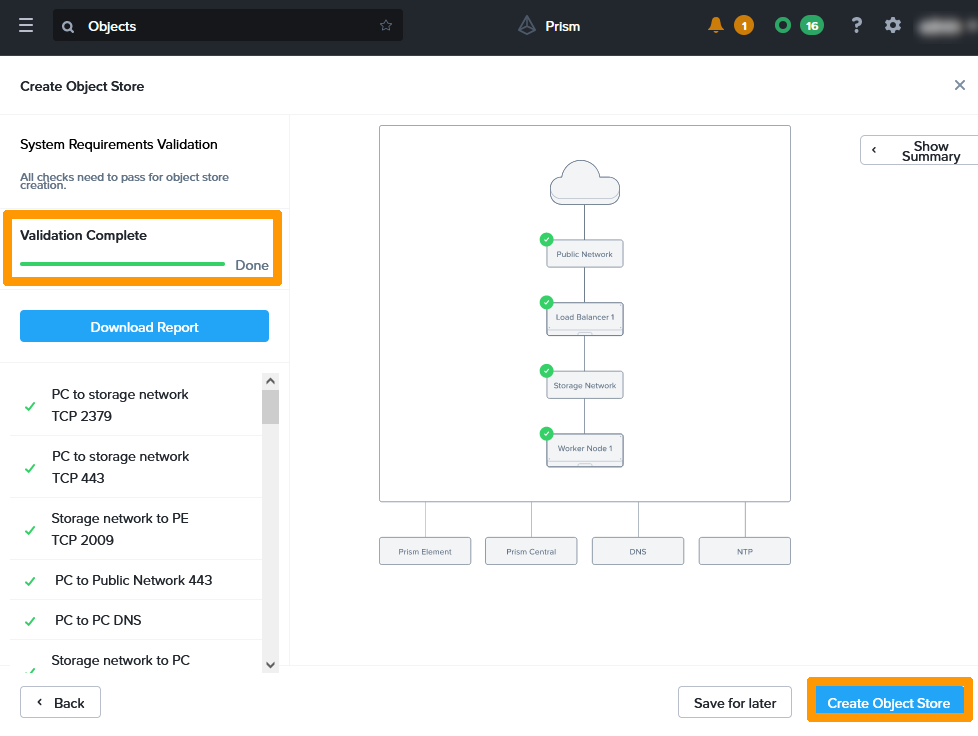Open the tasks circle status icon
The width and height of the screenshot is (978, 736).
pos(783,25)
